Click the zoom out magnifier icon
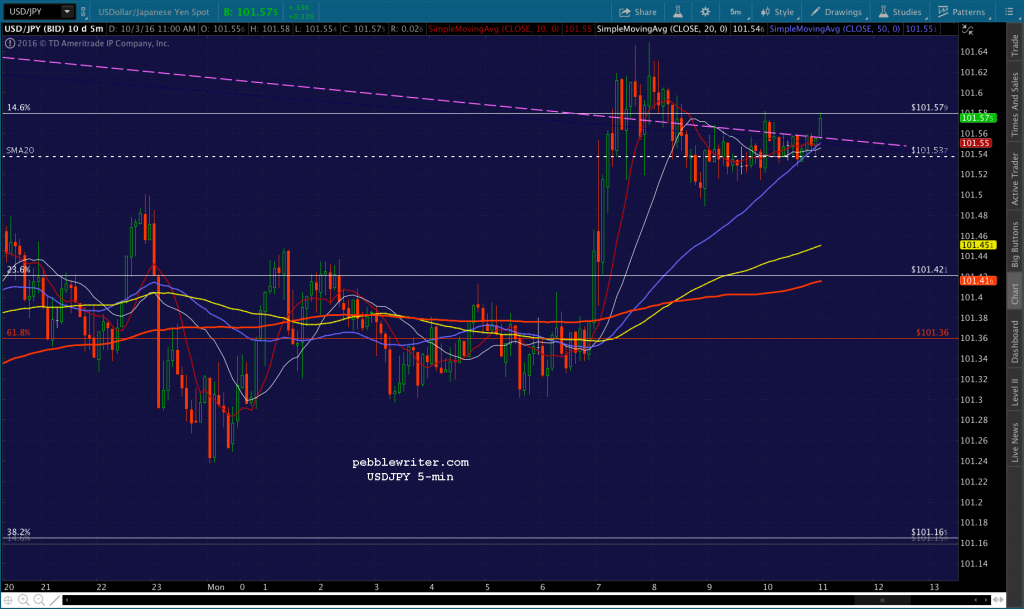This screenshot has width=1024, height=609. [39, 599]
